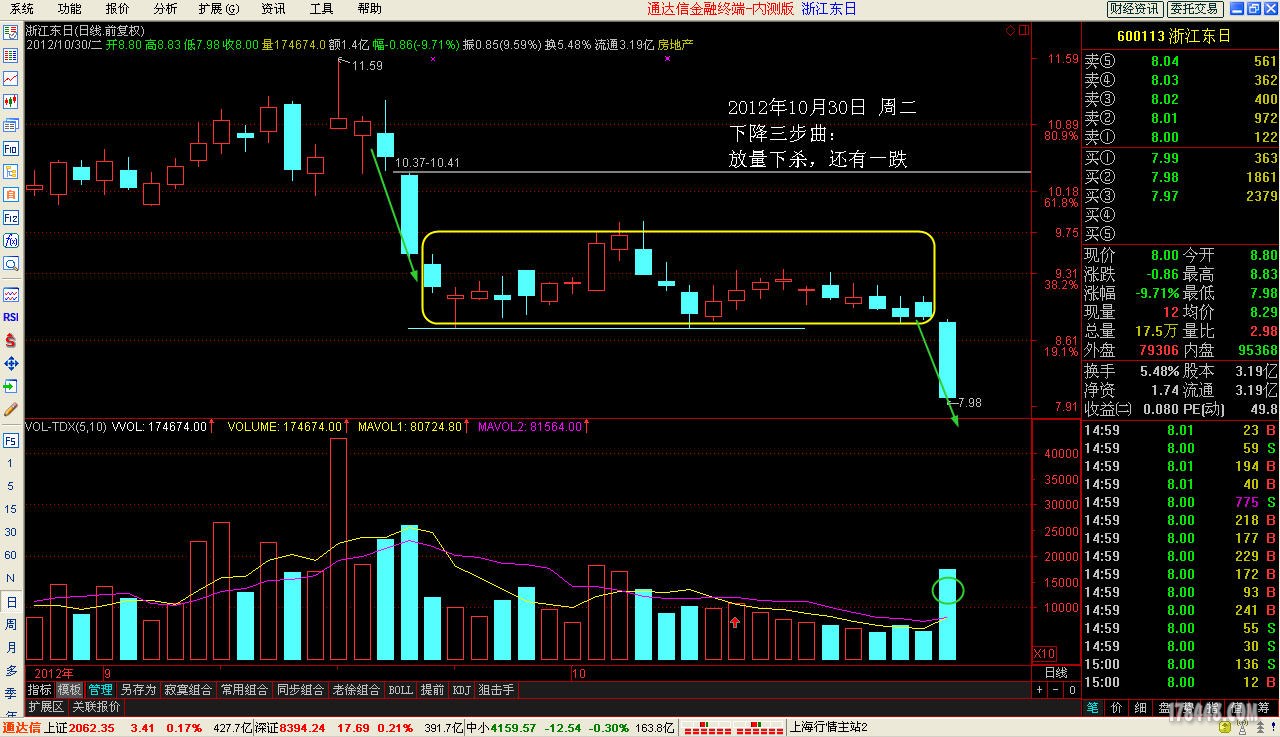Click the red dollar-sign sidebar icon
The height and width of the screenshot is (737, 1280).
11,340
